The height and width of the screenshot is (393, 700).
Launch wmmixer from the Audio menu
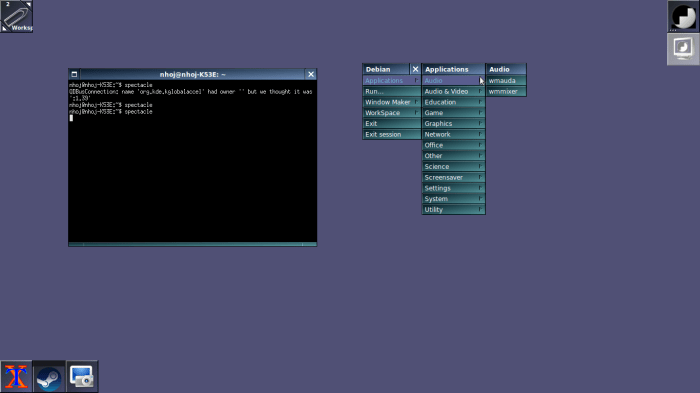506,91
